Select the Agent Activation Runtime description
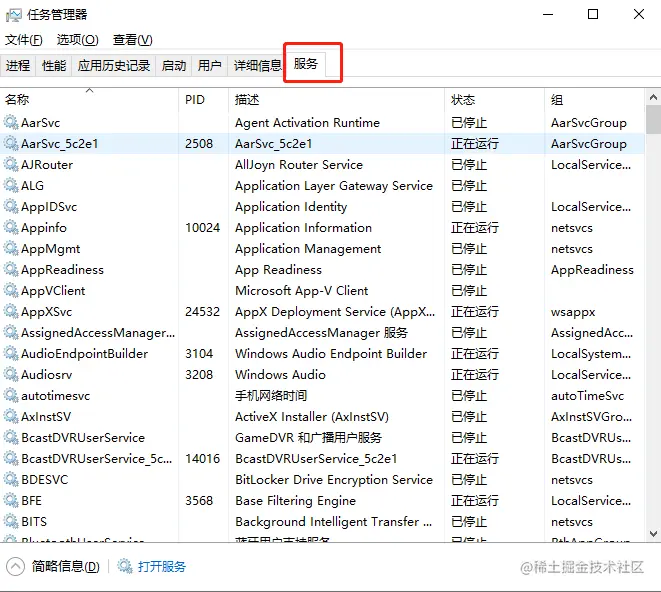This screenshot has height=592, width=661. [x=307, y=122]
